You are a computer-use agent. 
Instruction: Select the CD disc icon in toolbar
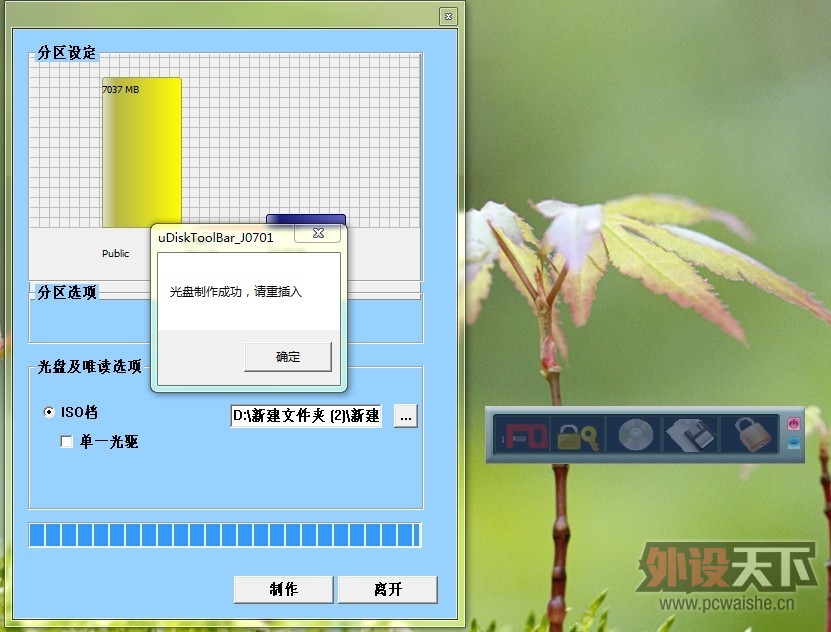click(x=635, y=436)
